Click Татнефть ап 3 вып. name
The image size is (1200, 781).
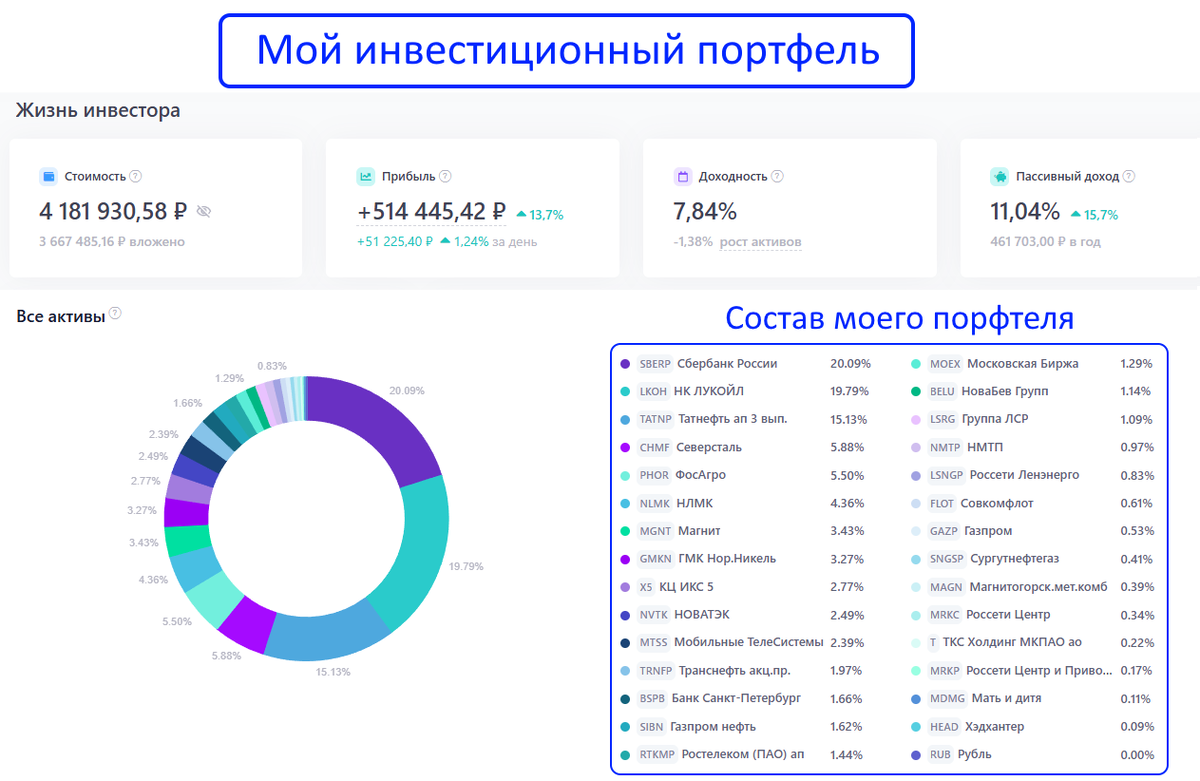(733, 420)
